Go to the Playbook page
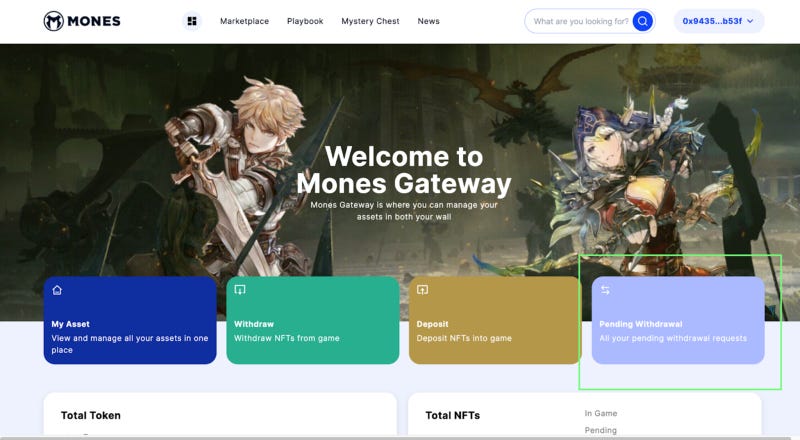The width and height of the screenshot is (800, 440). click(305, 21)
